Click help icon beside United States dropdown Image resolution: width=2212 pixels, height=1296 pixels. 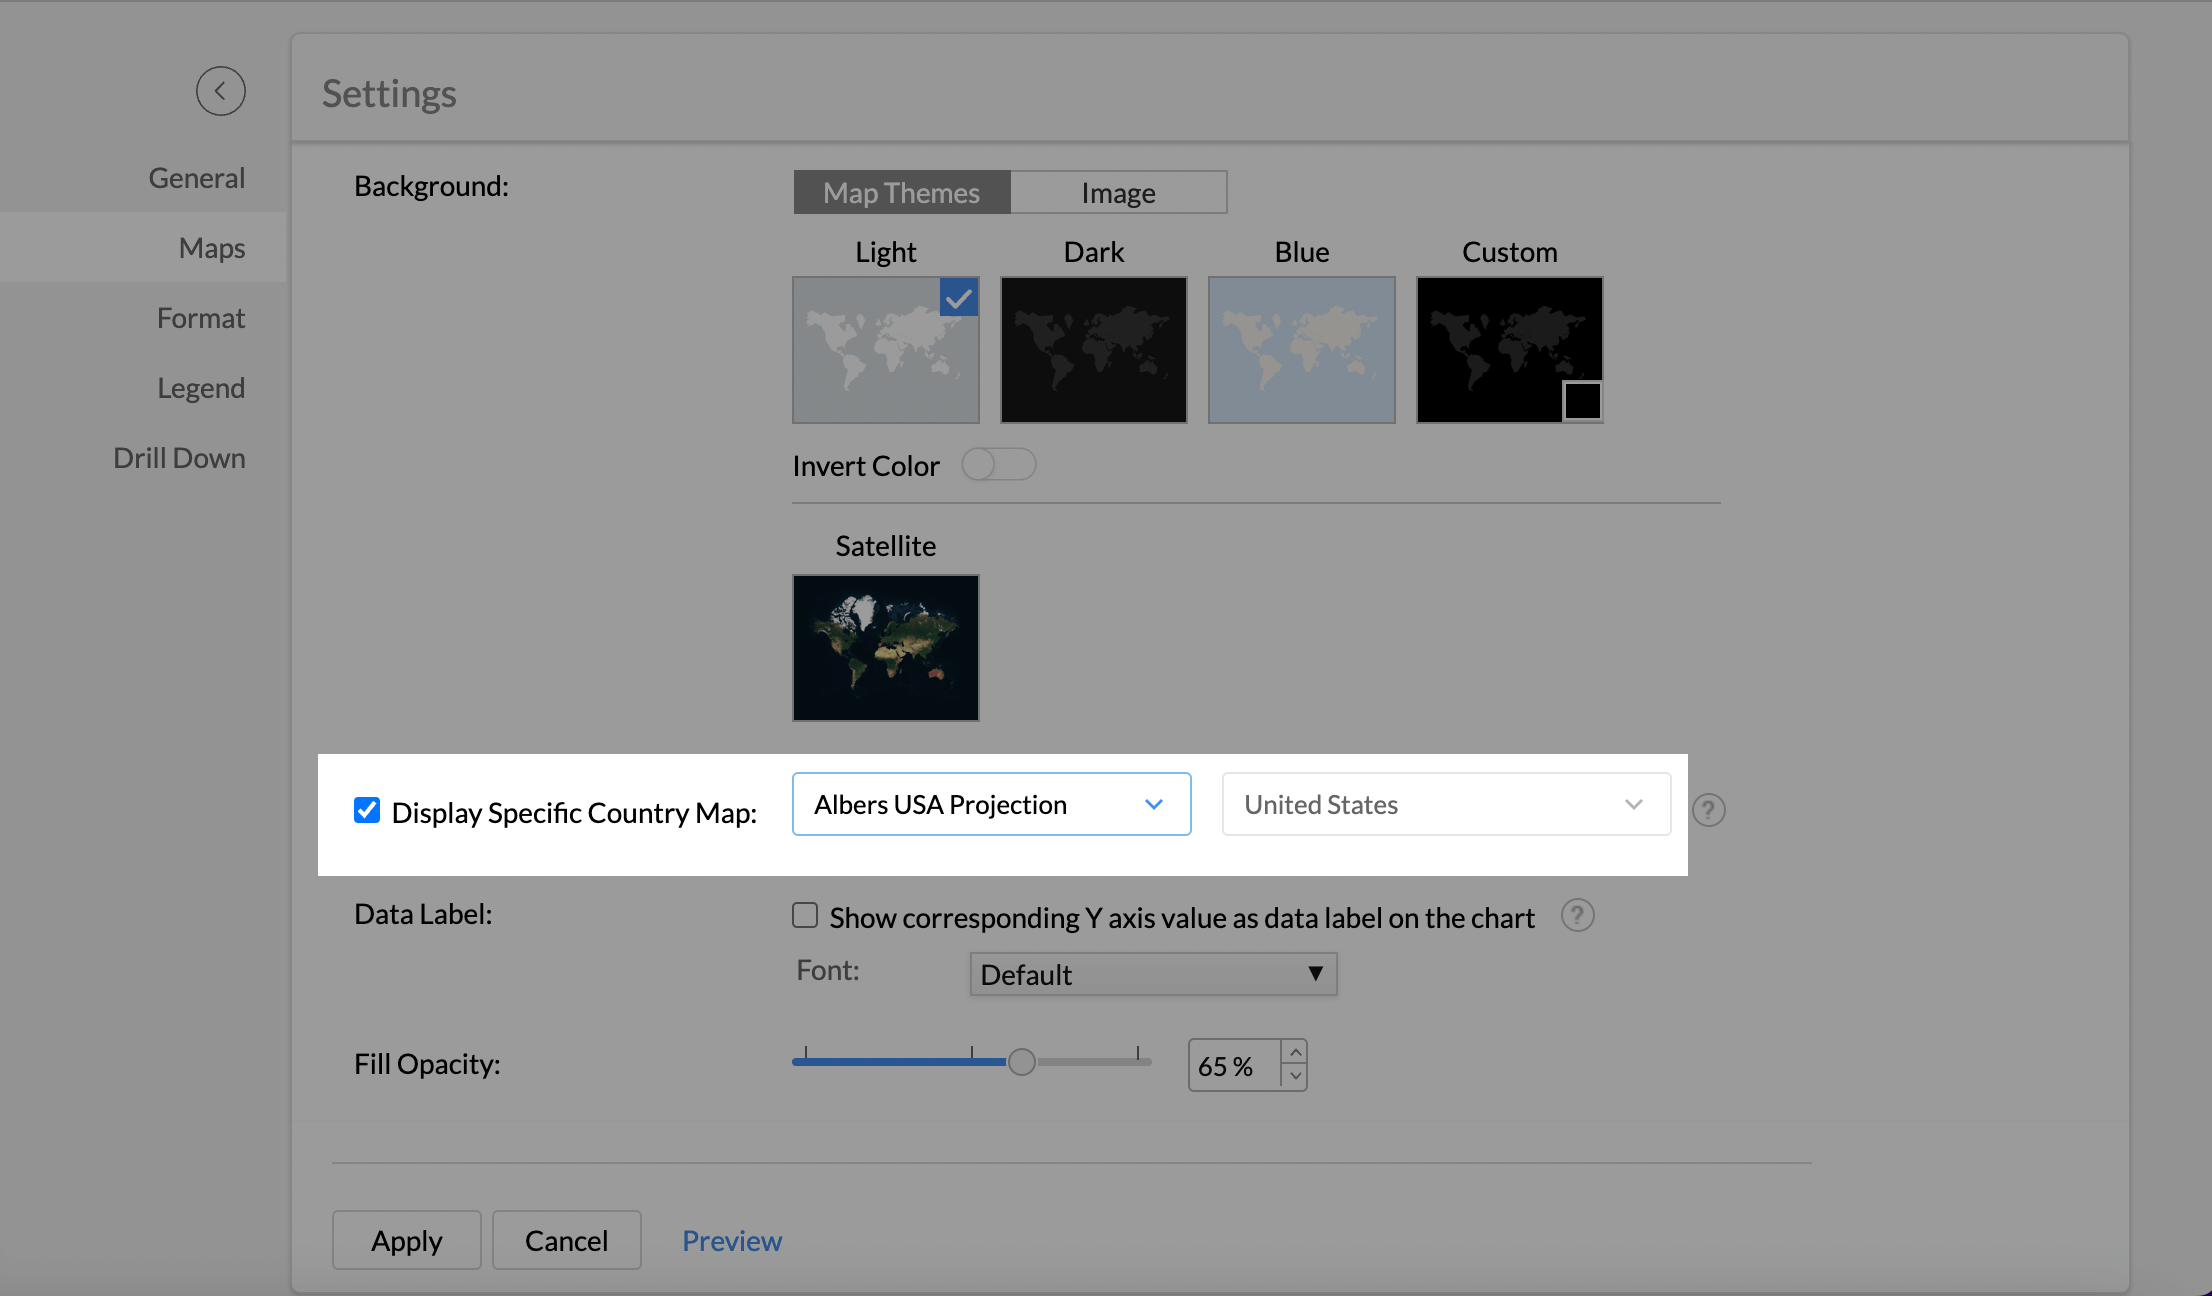coord(1708,809)
